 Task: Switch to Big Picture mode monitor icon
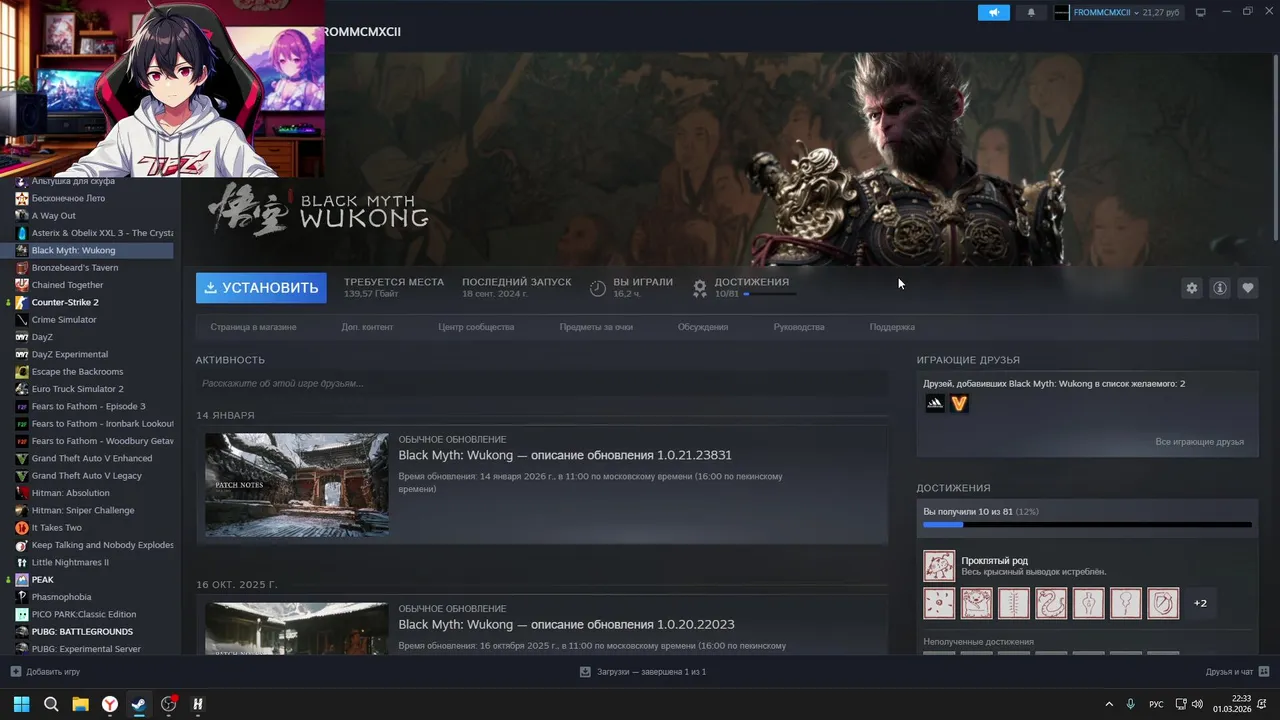click(x=1201, y=13)
